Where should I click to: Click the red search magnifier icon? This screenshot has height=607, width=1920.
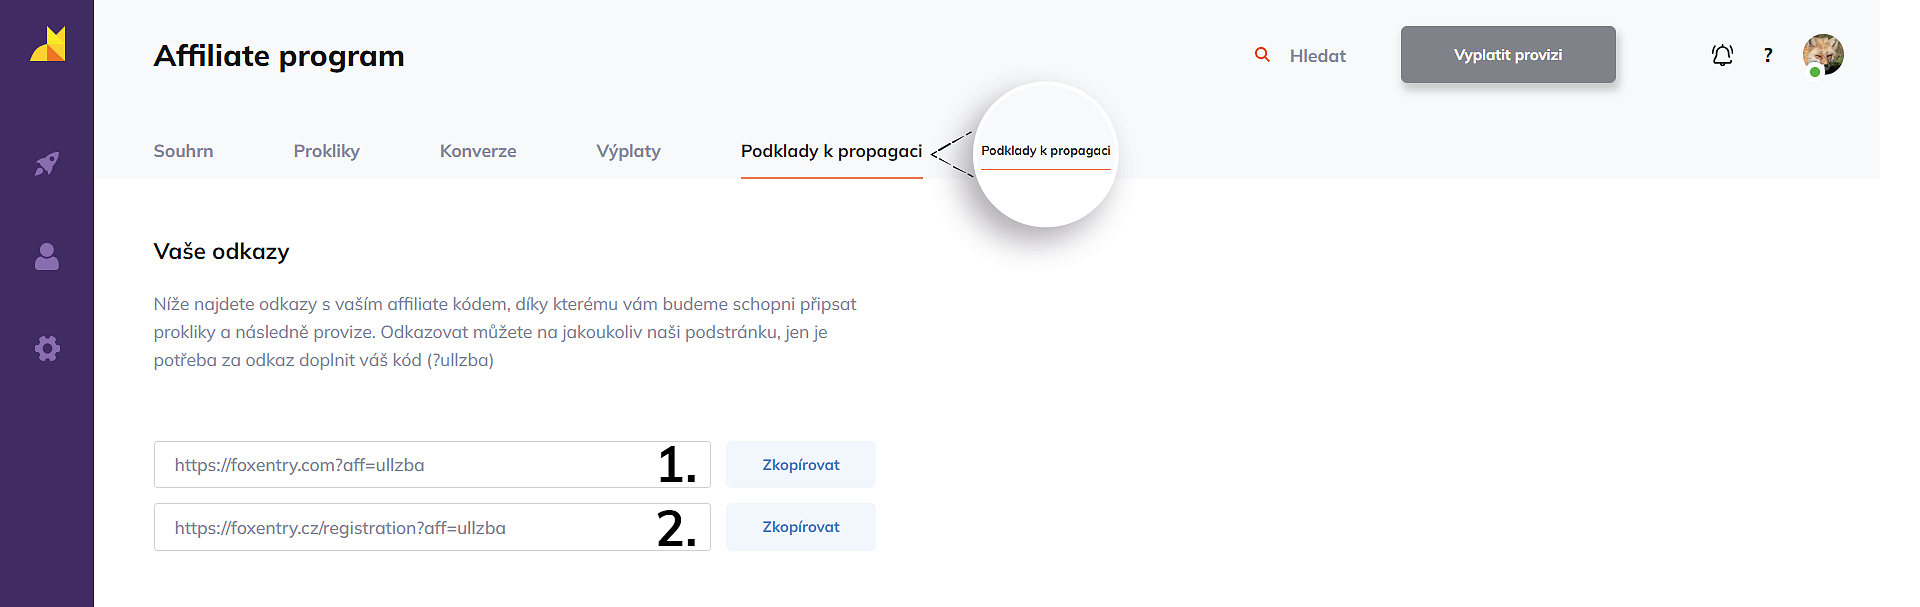(1262, 55)
